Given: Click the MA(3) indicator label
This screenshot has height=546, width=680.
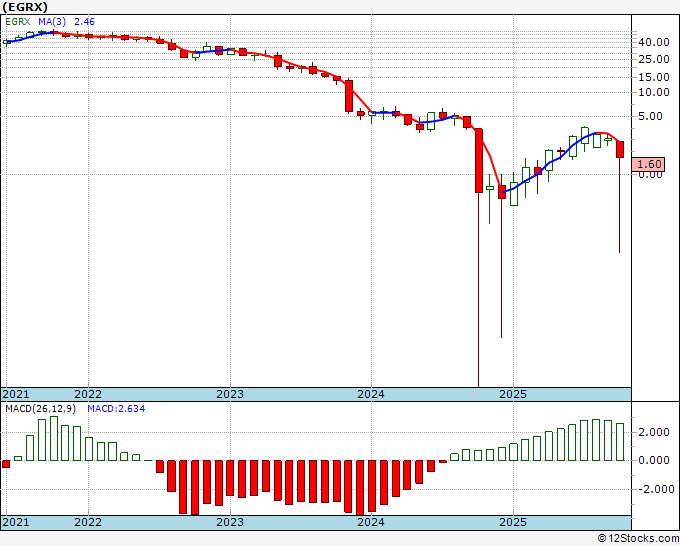Looking at the screenshot, I should pyautogui.click(x=52, y=22).
